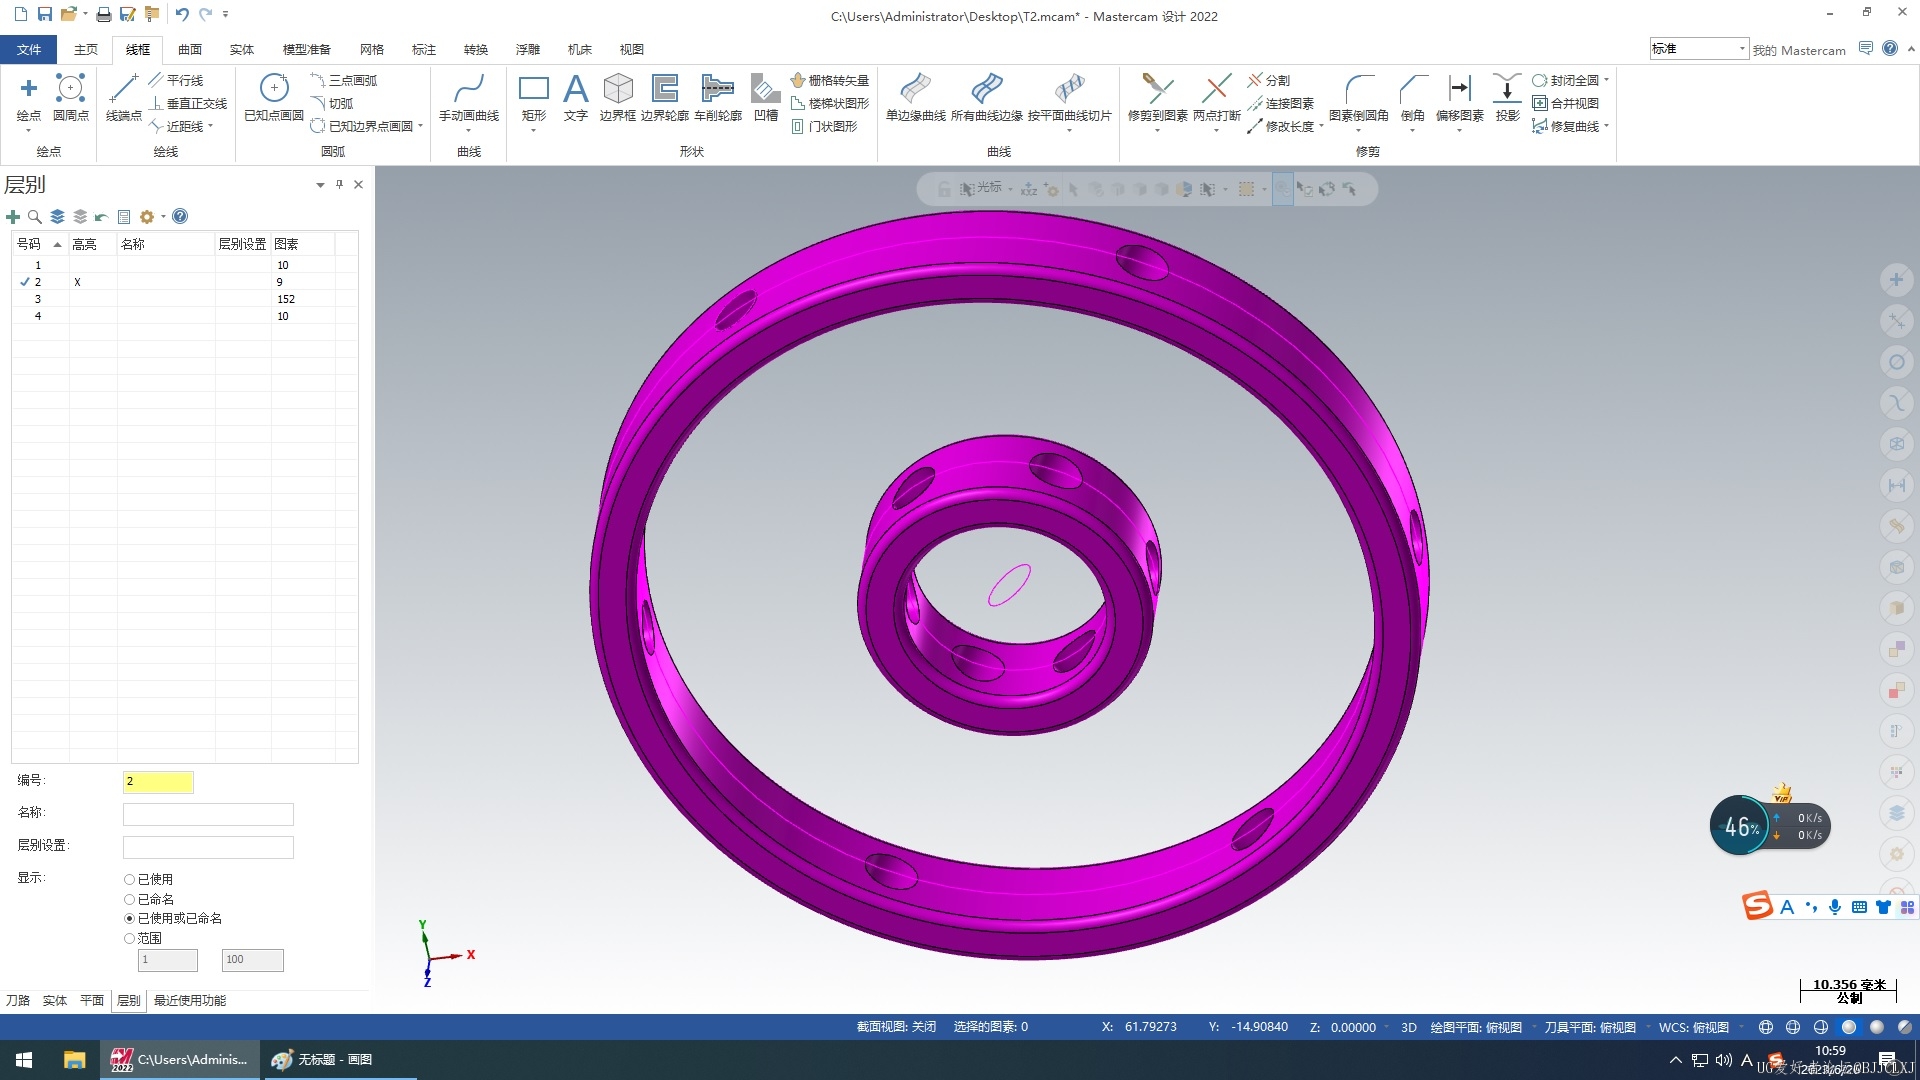Click the 合并视图 button
Image resolution: width=1920 pixels, height=1080 pixels.
[1565, 104]
